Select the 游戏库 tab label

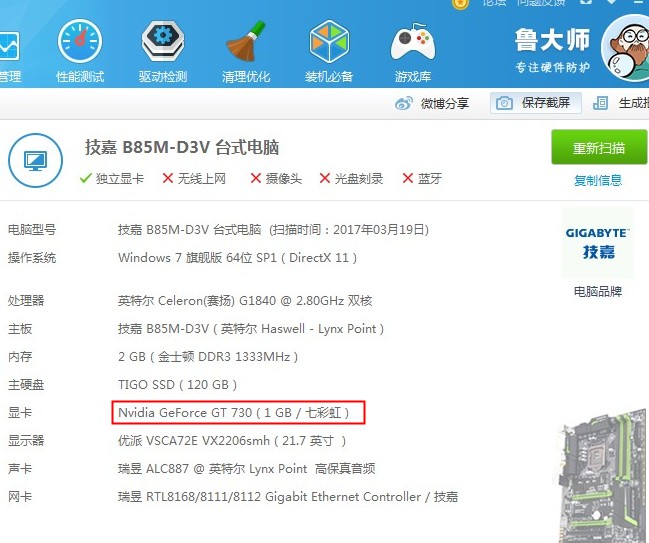pyautogui.click(x=413, y=76)
